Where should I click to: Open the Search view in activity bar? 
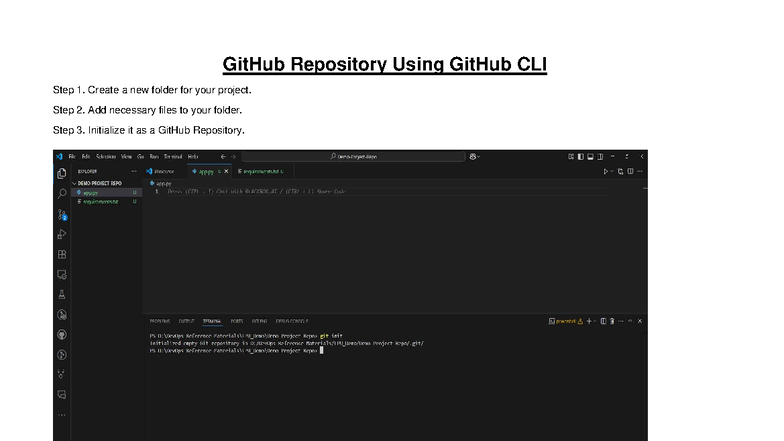click(x=62, y=193)
